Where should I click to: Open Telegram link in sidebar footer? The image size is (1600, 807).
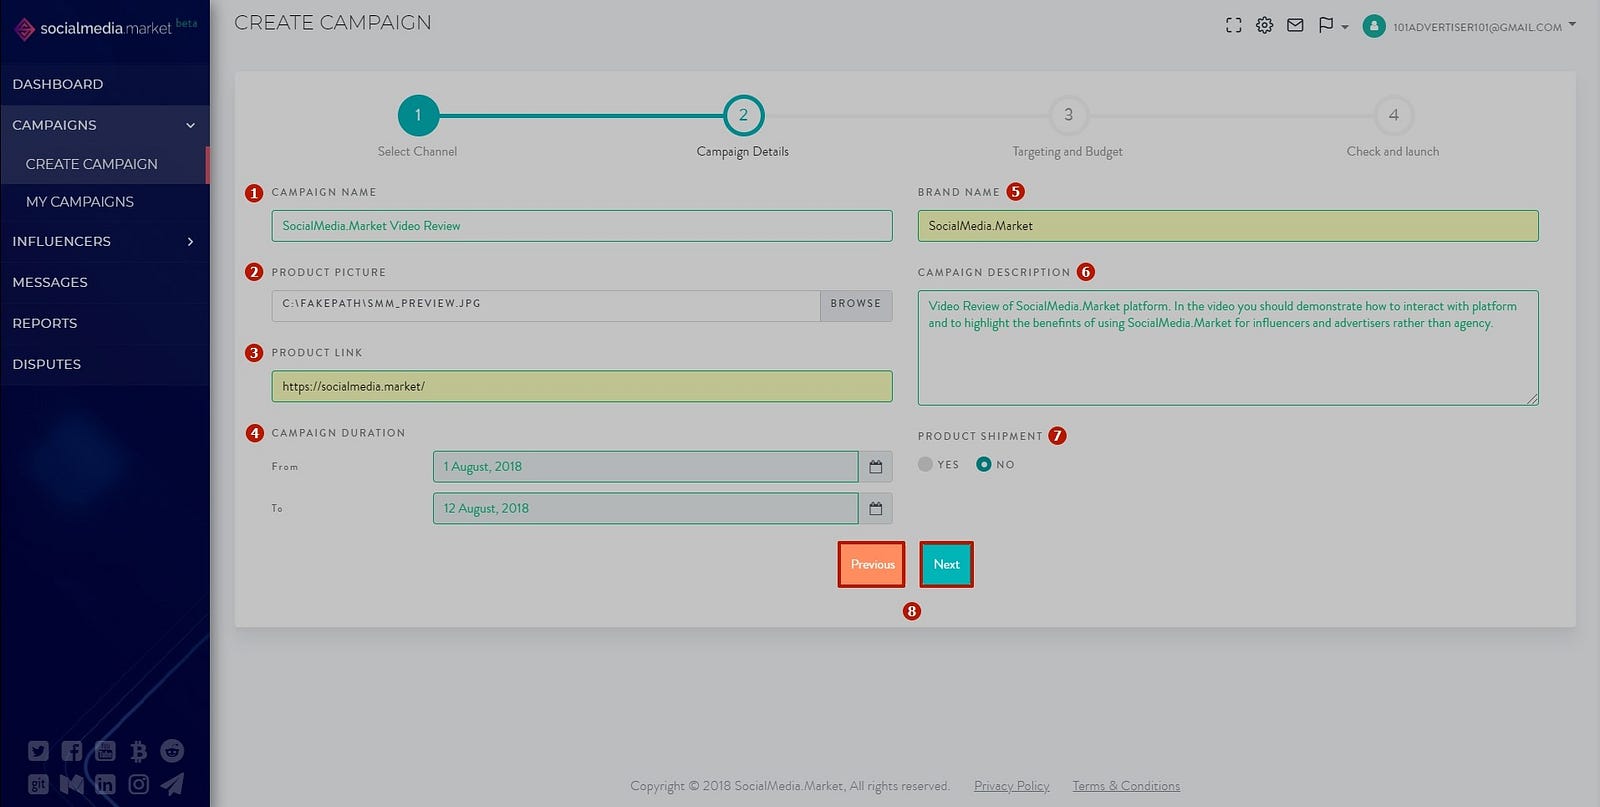tap(172, 785)
